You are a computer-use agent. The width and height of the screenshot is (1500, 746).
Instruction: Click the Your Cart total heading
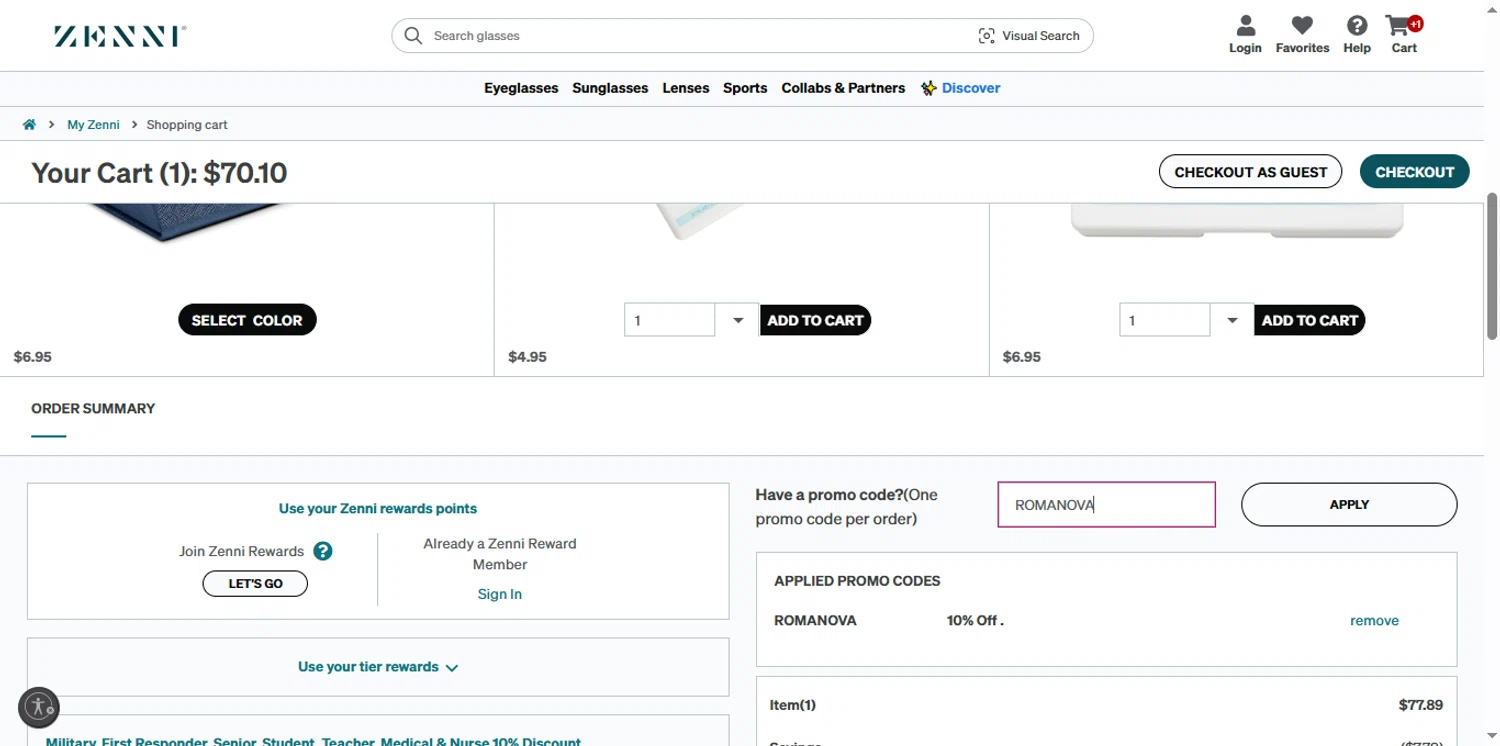point(159,173)
